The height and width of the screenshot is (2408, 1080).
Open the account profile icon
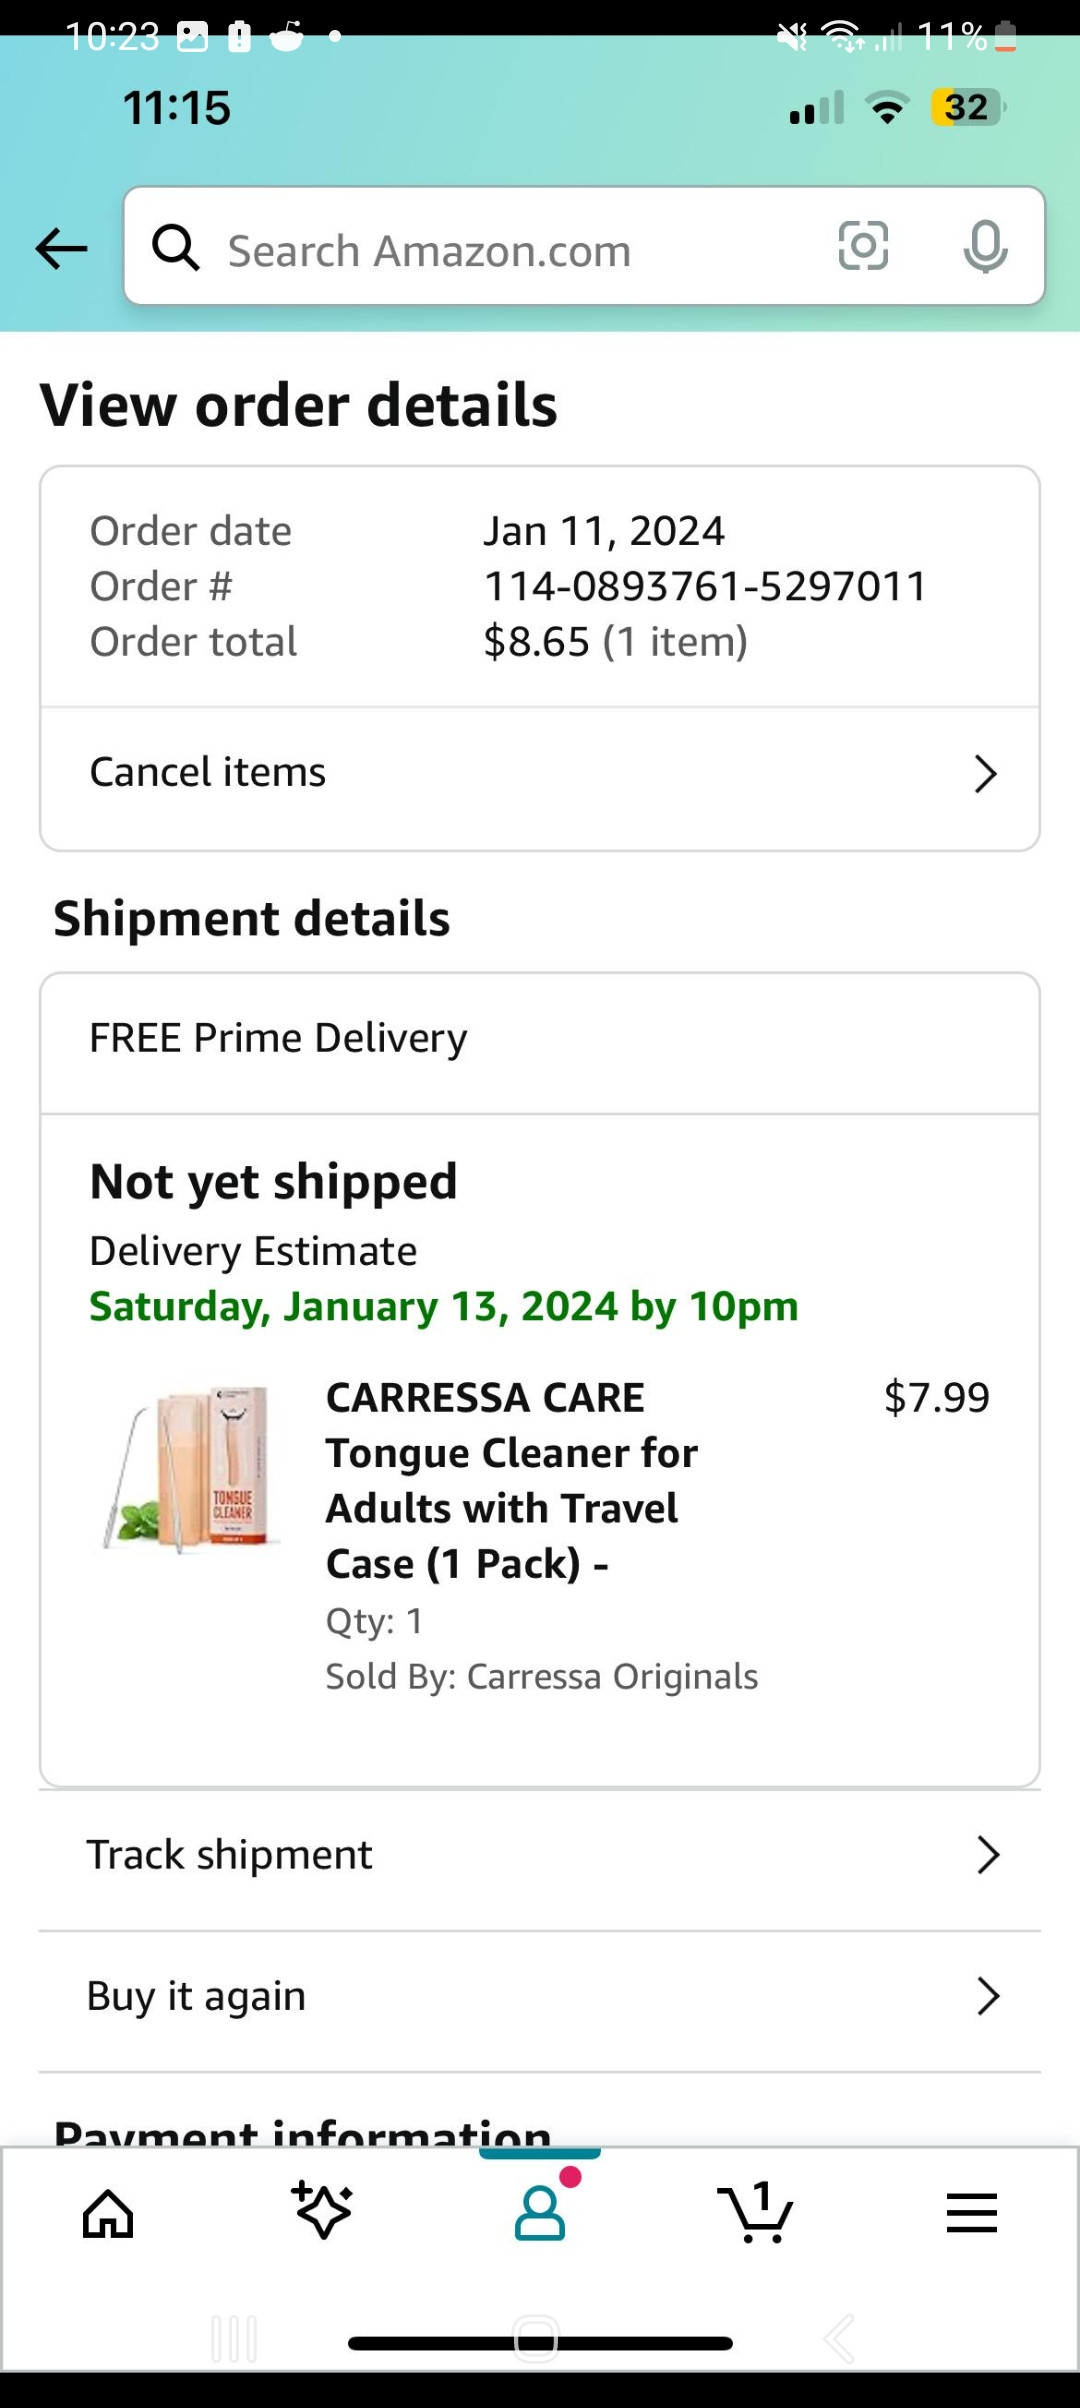click(x=540, y=2212)
